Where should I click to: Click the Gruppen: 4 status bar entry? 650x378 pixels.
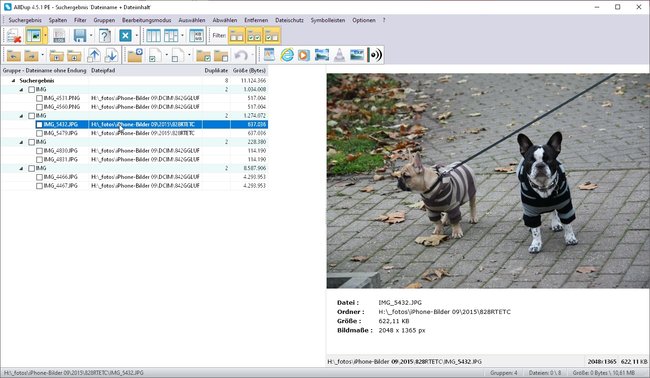(x=503, y=373)
